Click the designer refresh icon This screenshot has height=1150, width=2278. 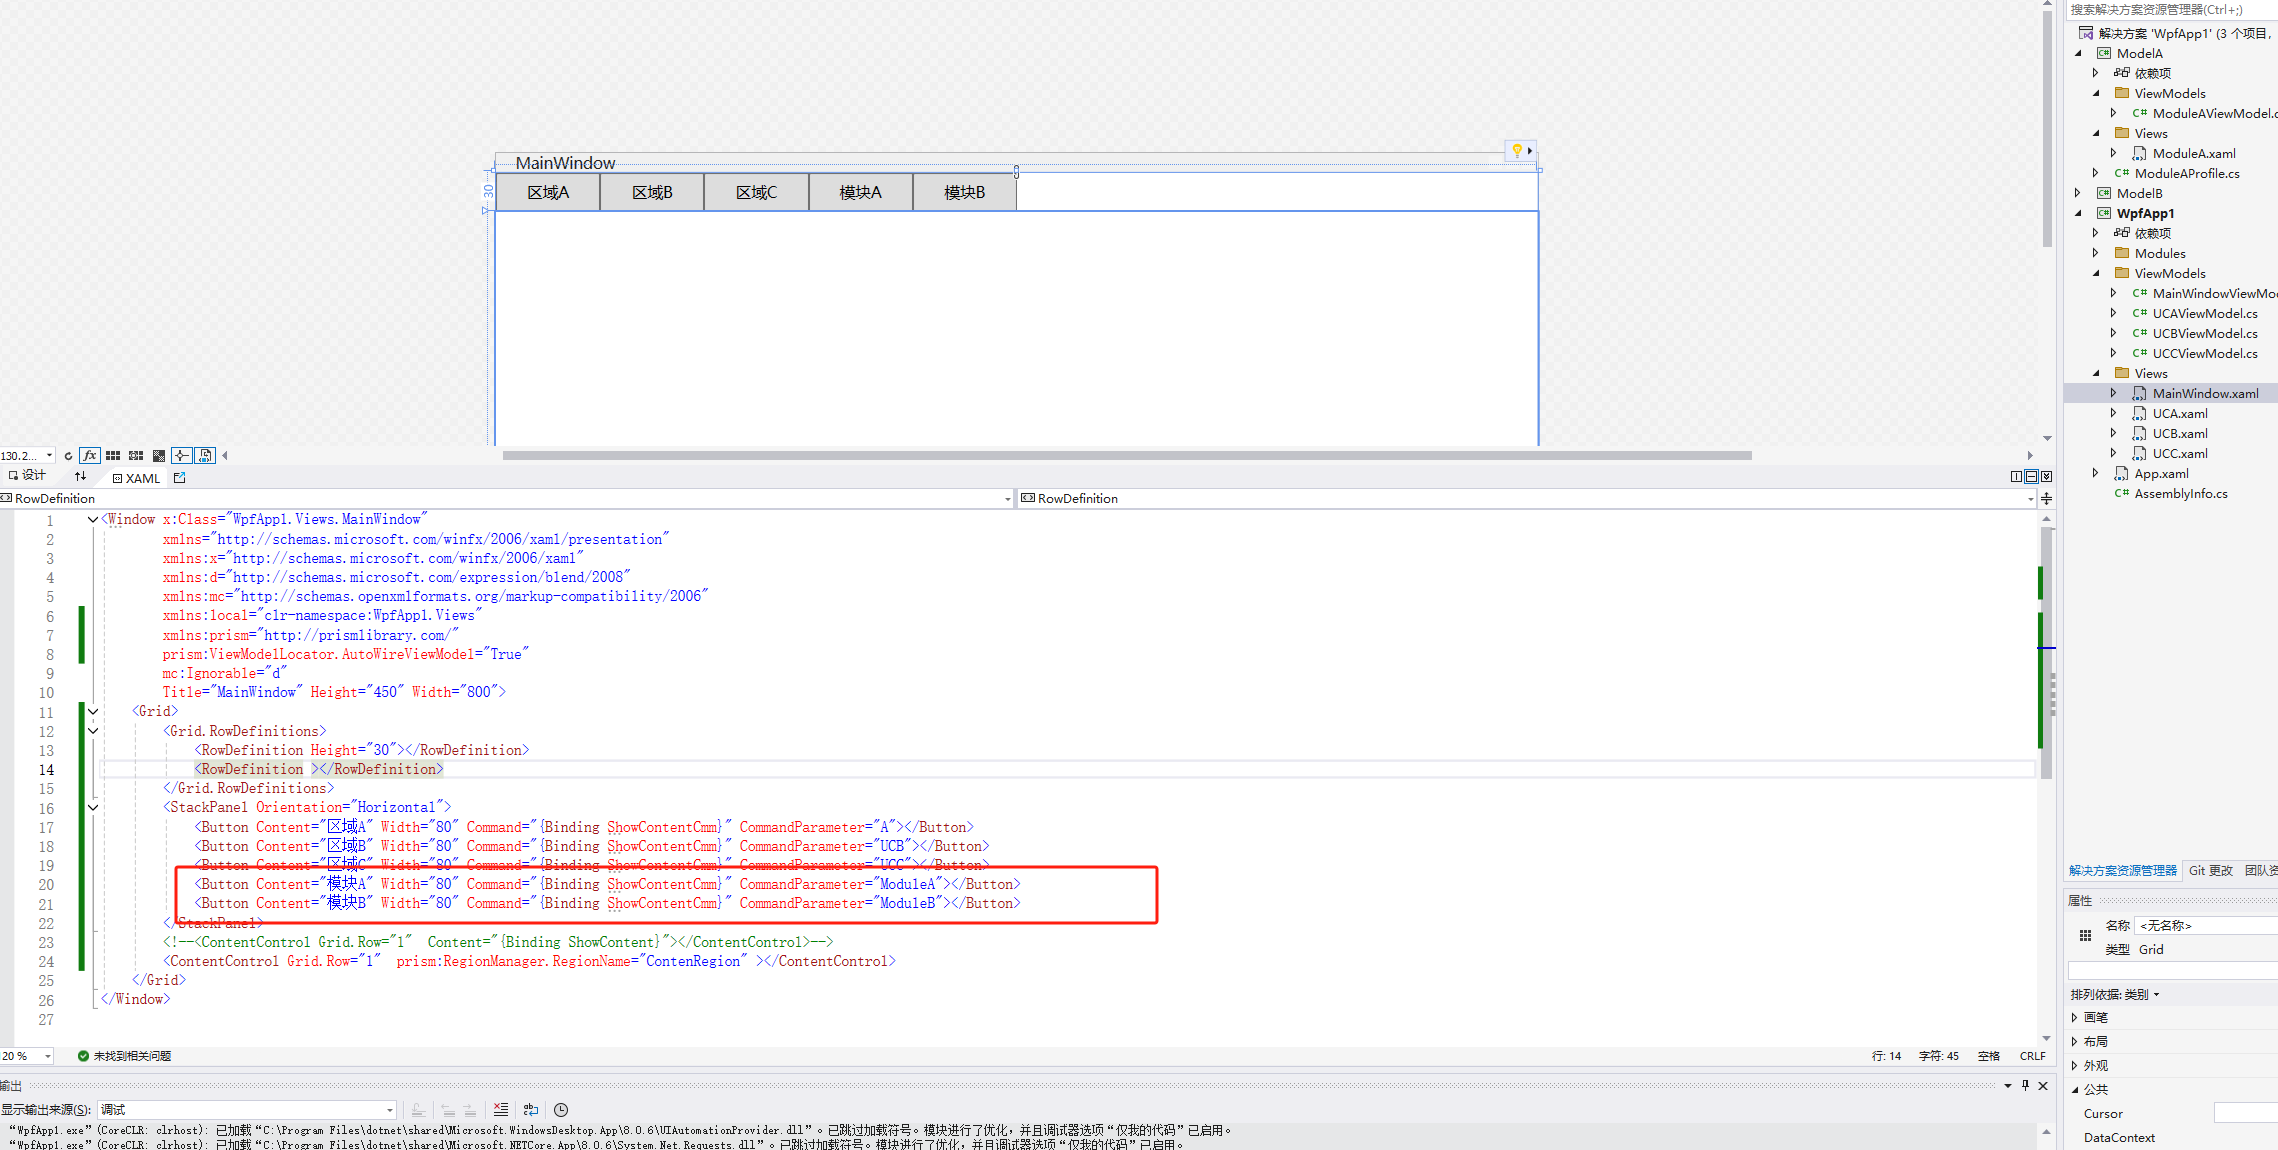68,456
